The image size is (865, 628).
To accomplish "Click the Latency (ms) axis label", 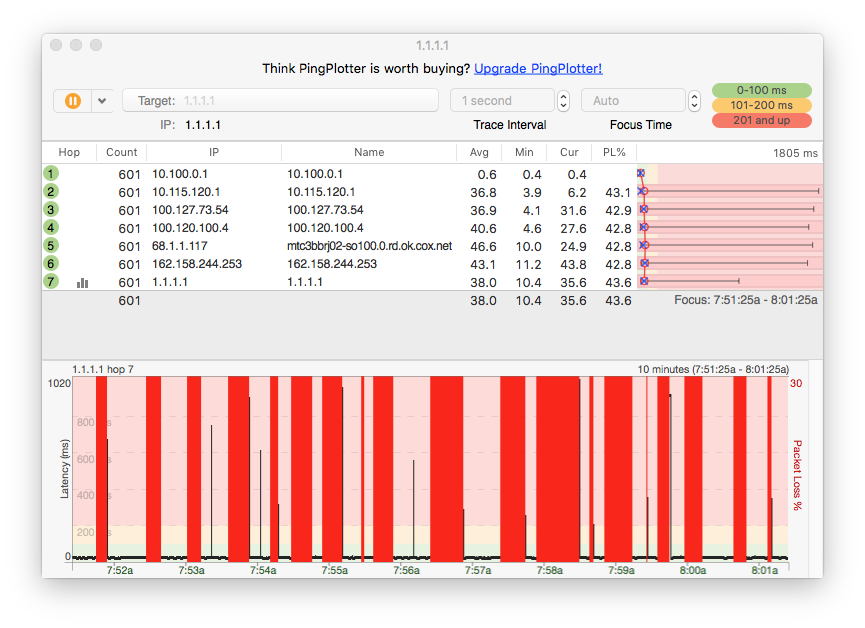I will click(x=65, y=469).
